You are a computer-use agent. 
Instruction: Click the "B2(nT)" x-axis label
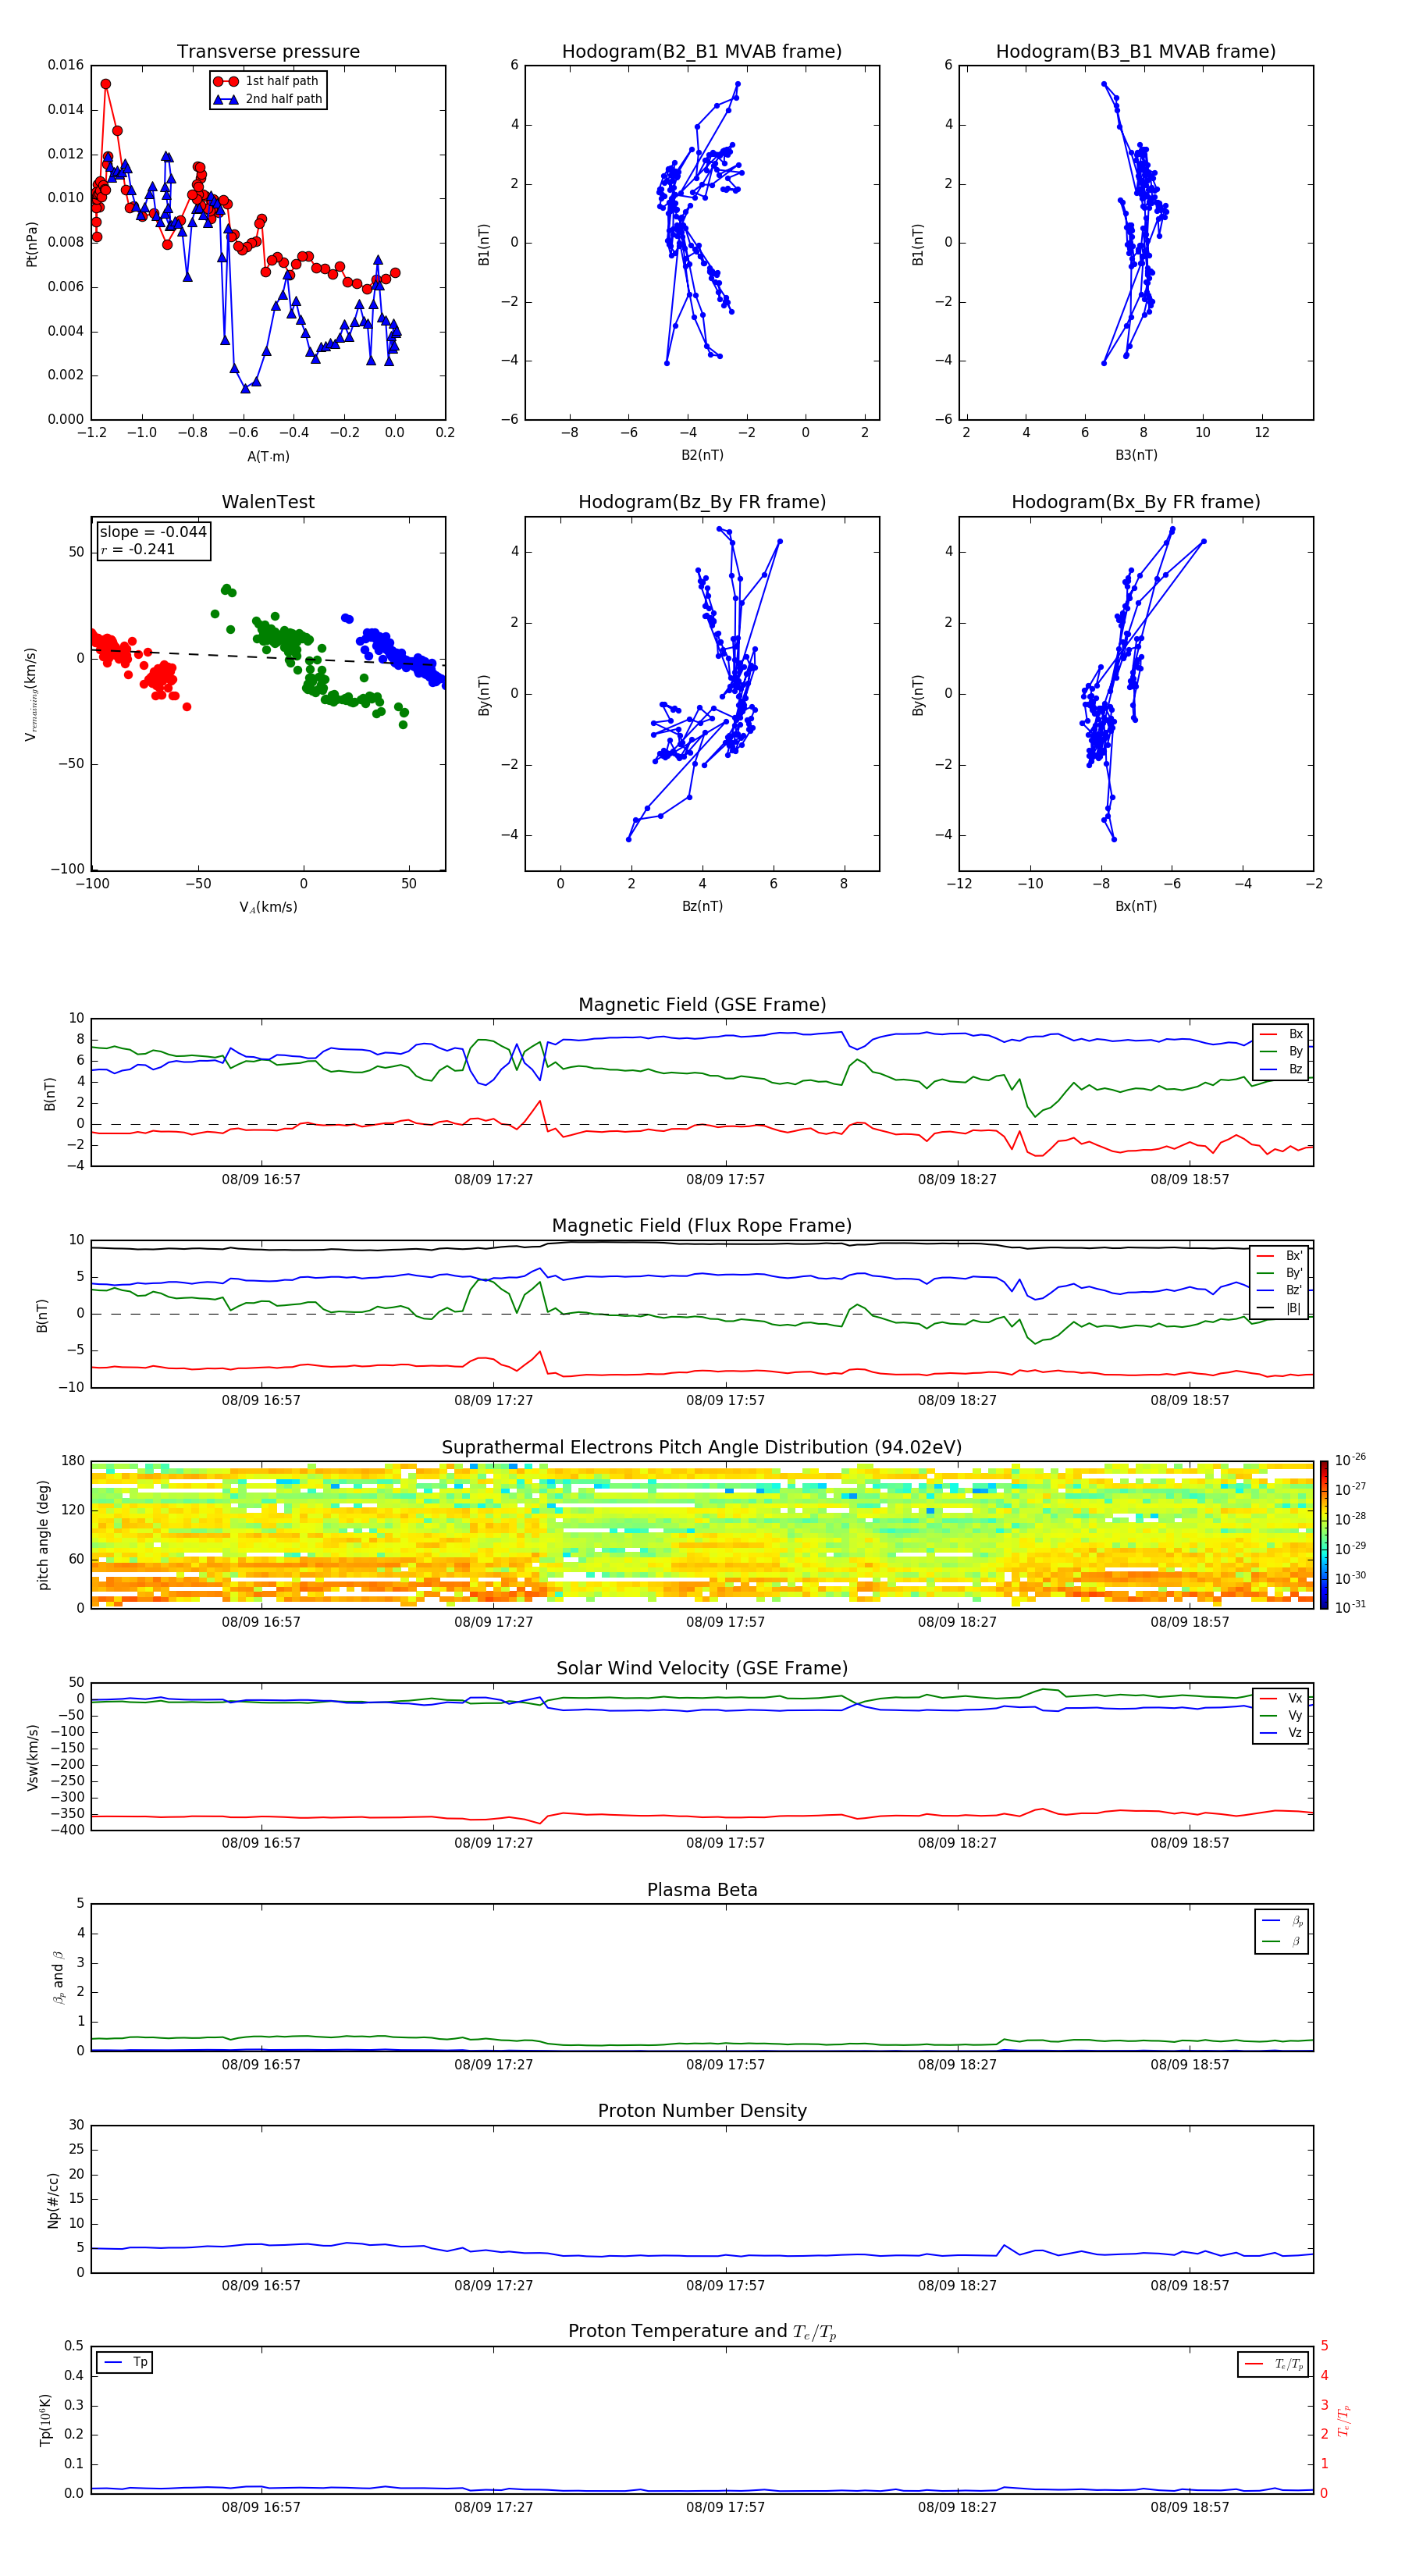(x=702, y=455)
